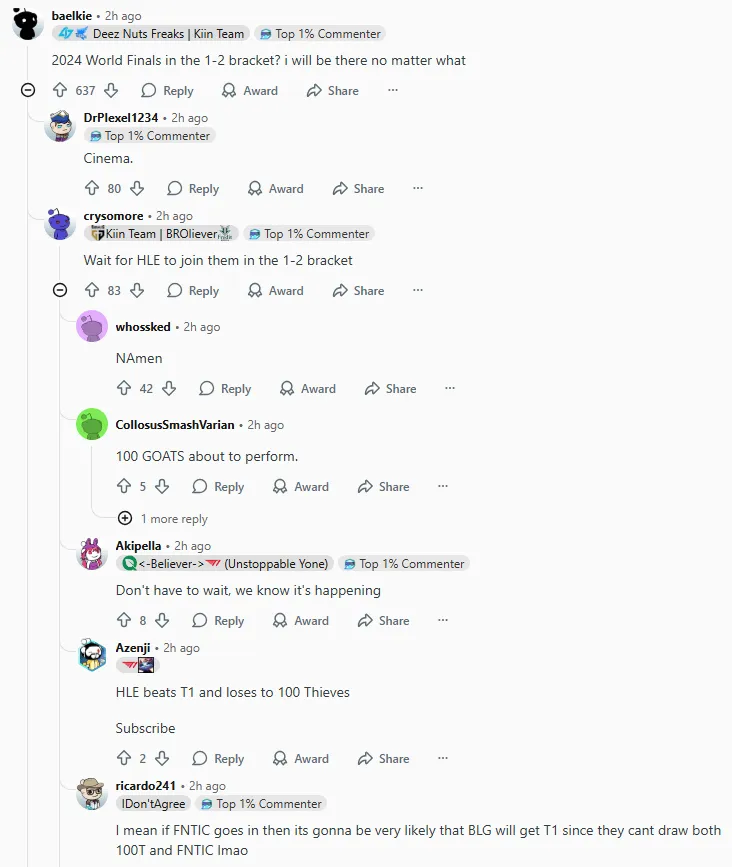
Task: Click Award on CollosusSmashVarian's comment
Action: click(301, 487)
